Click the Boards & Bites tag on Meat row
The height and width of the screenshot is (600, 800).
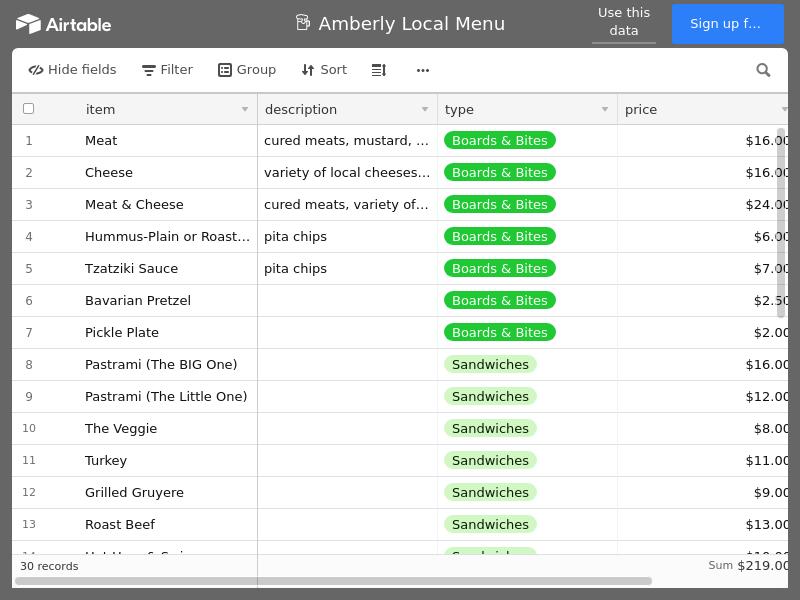(499, 141)
